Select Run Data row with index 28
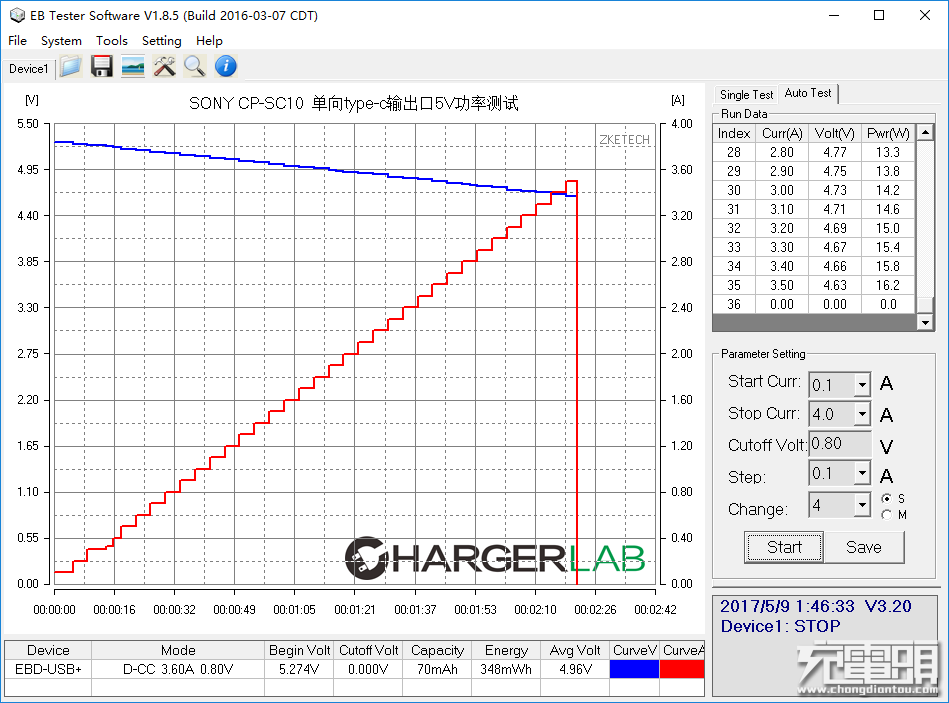 814,152
